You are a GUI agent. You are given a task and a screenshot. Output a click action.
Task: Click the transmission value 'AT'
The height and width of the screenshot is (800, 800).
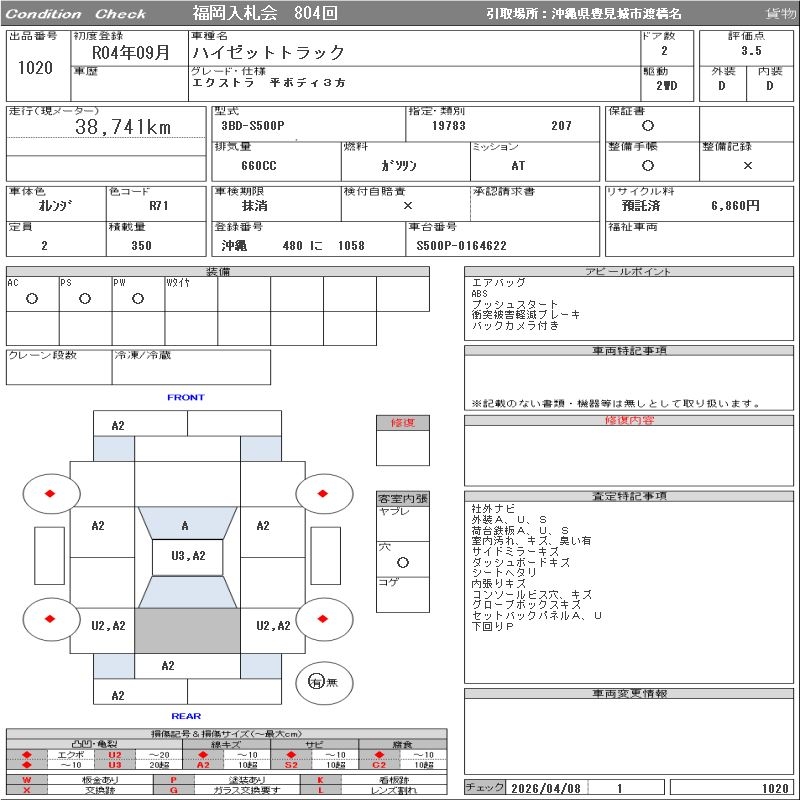click(x=518, y=166)
